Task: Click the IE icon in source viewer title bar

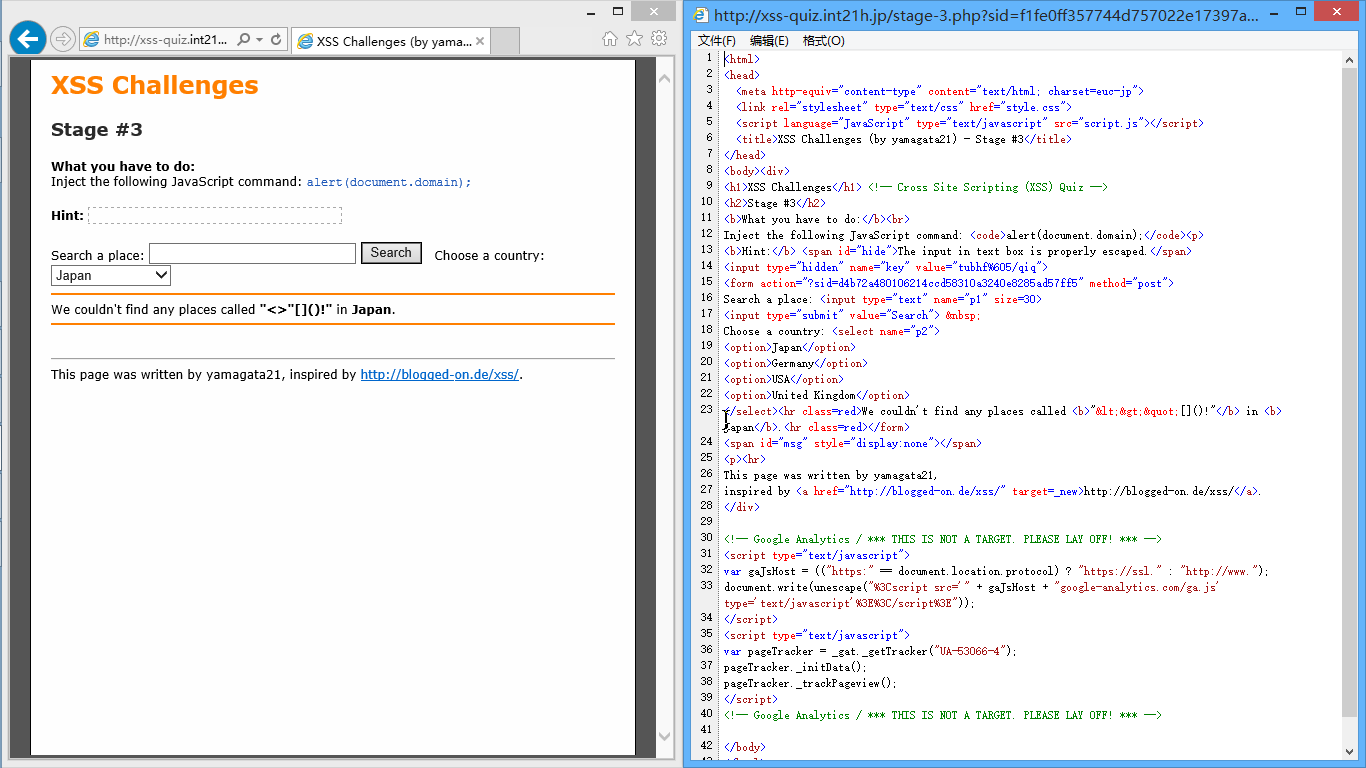Action: pos(702,15)
